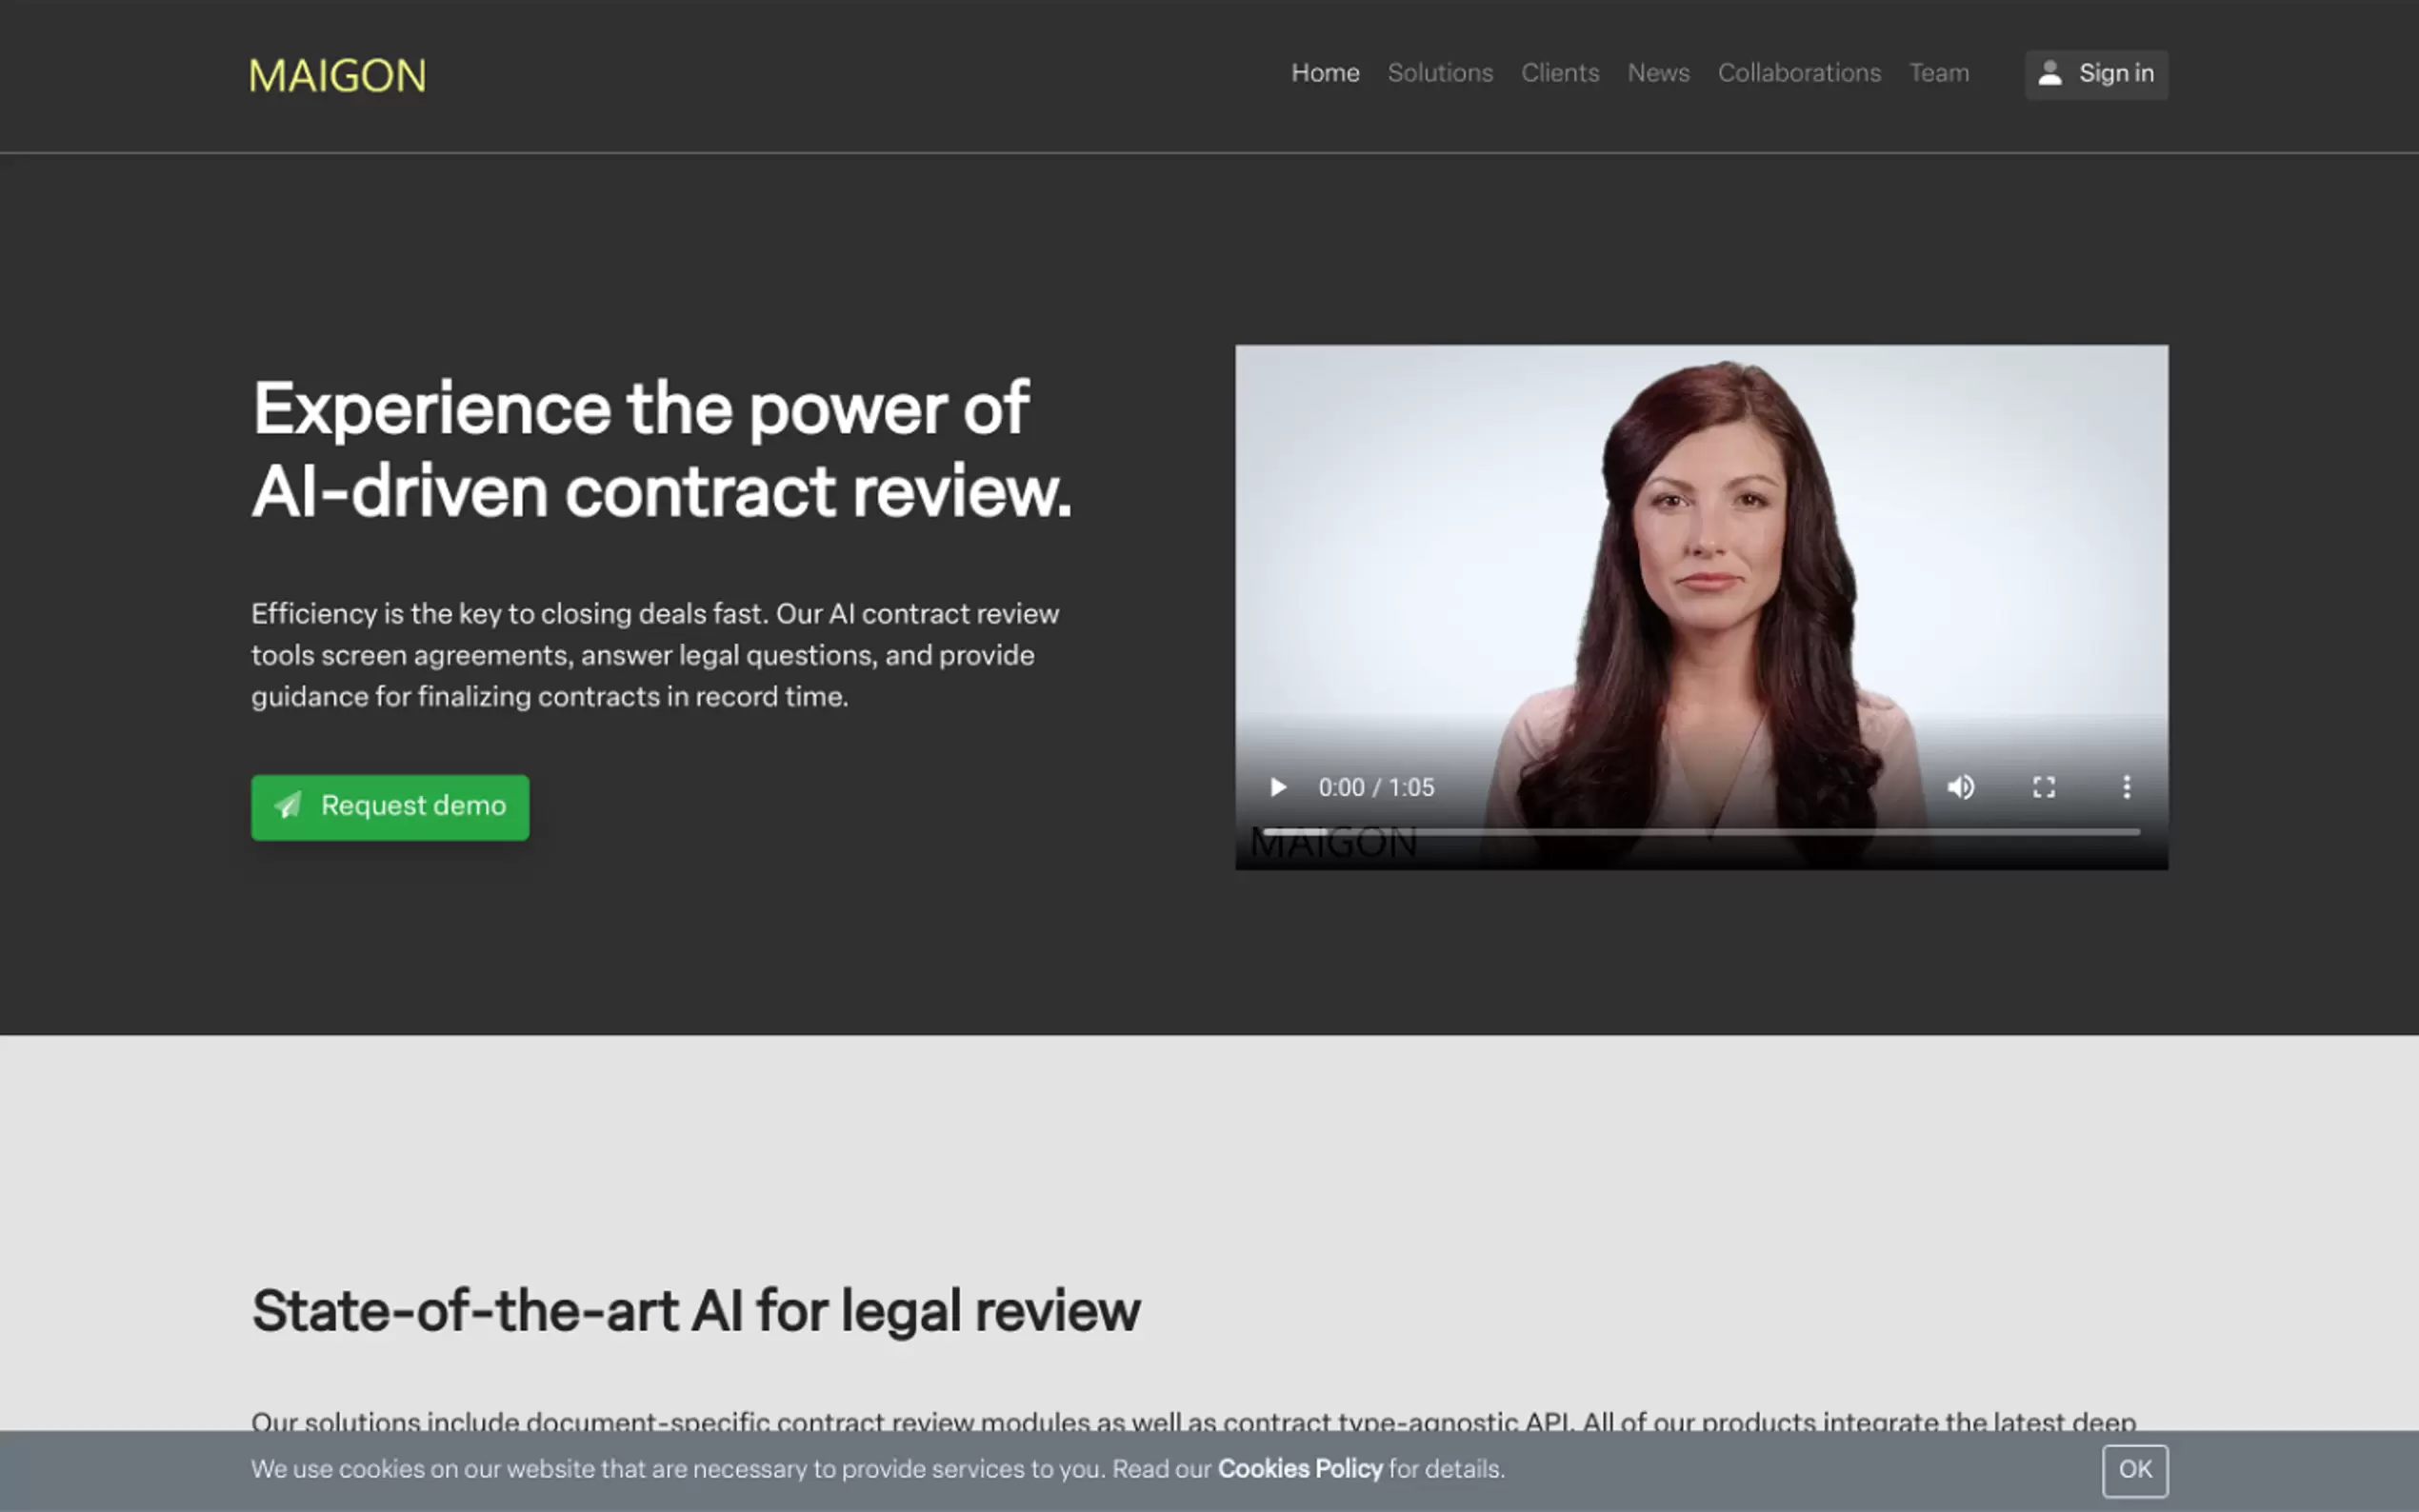This screenshot has height=1512, width=2419.
Task: Open video more options three-dot menu
Action: [x=2127, y=787]
